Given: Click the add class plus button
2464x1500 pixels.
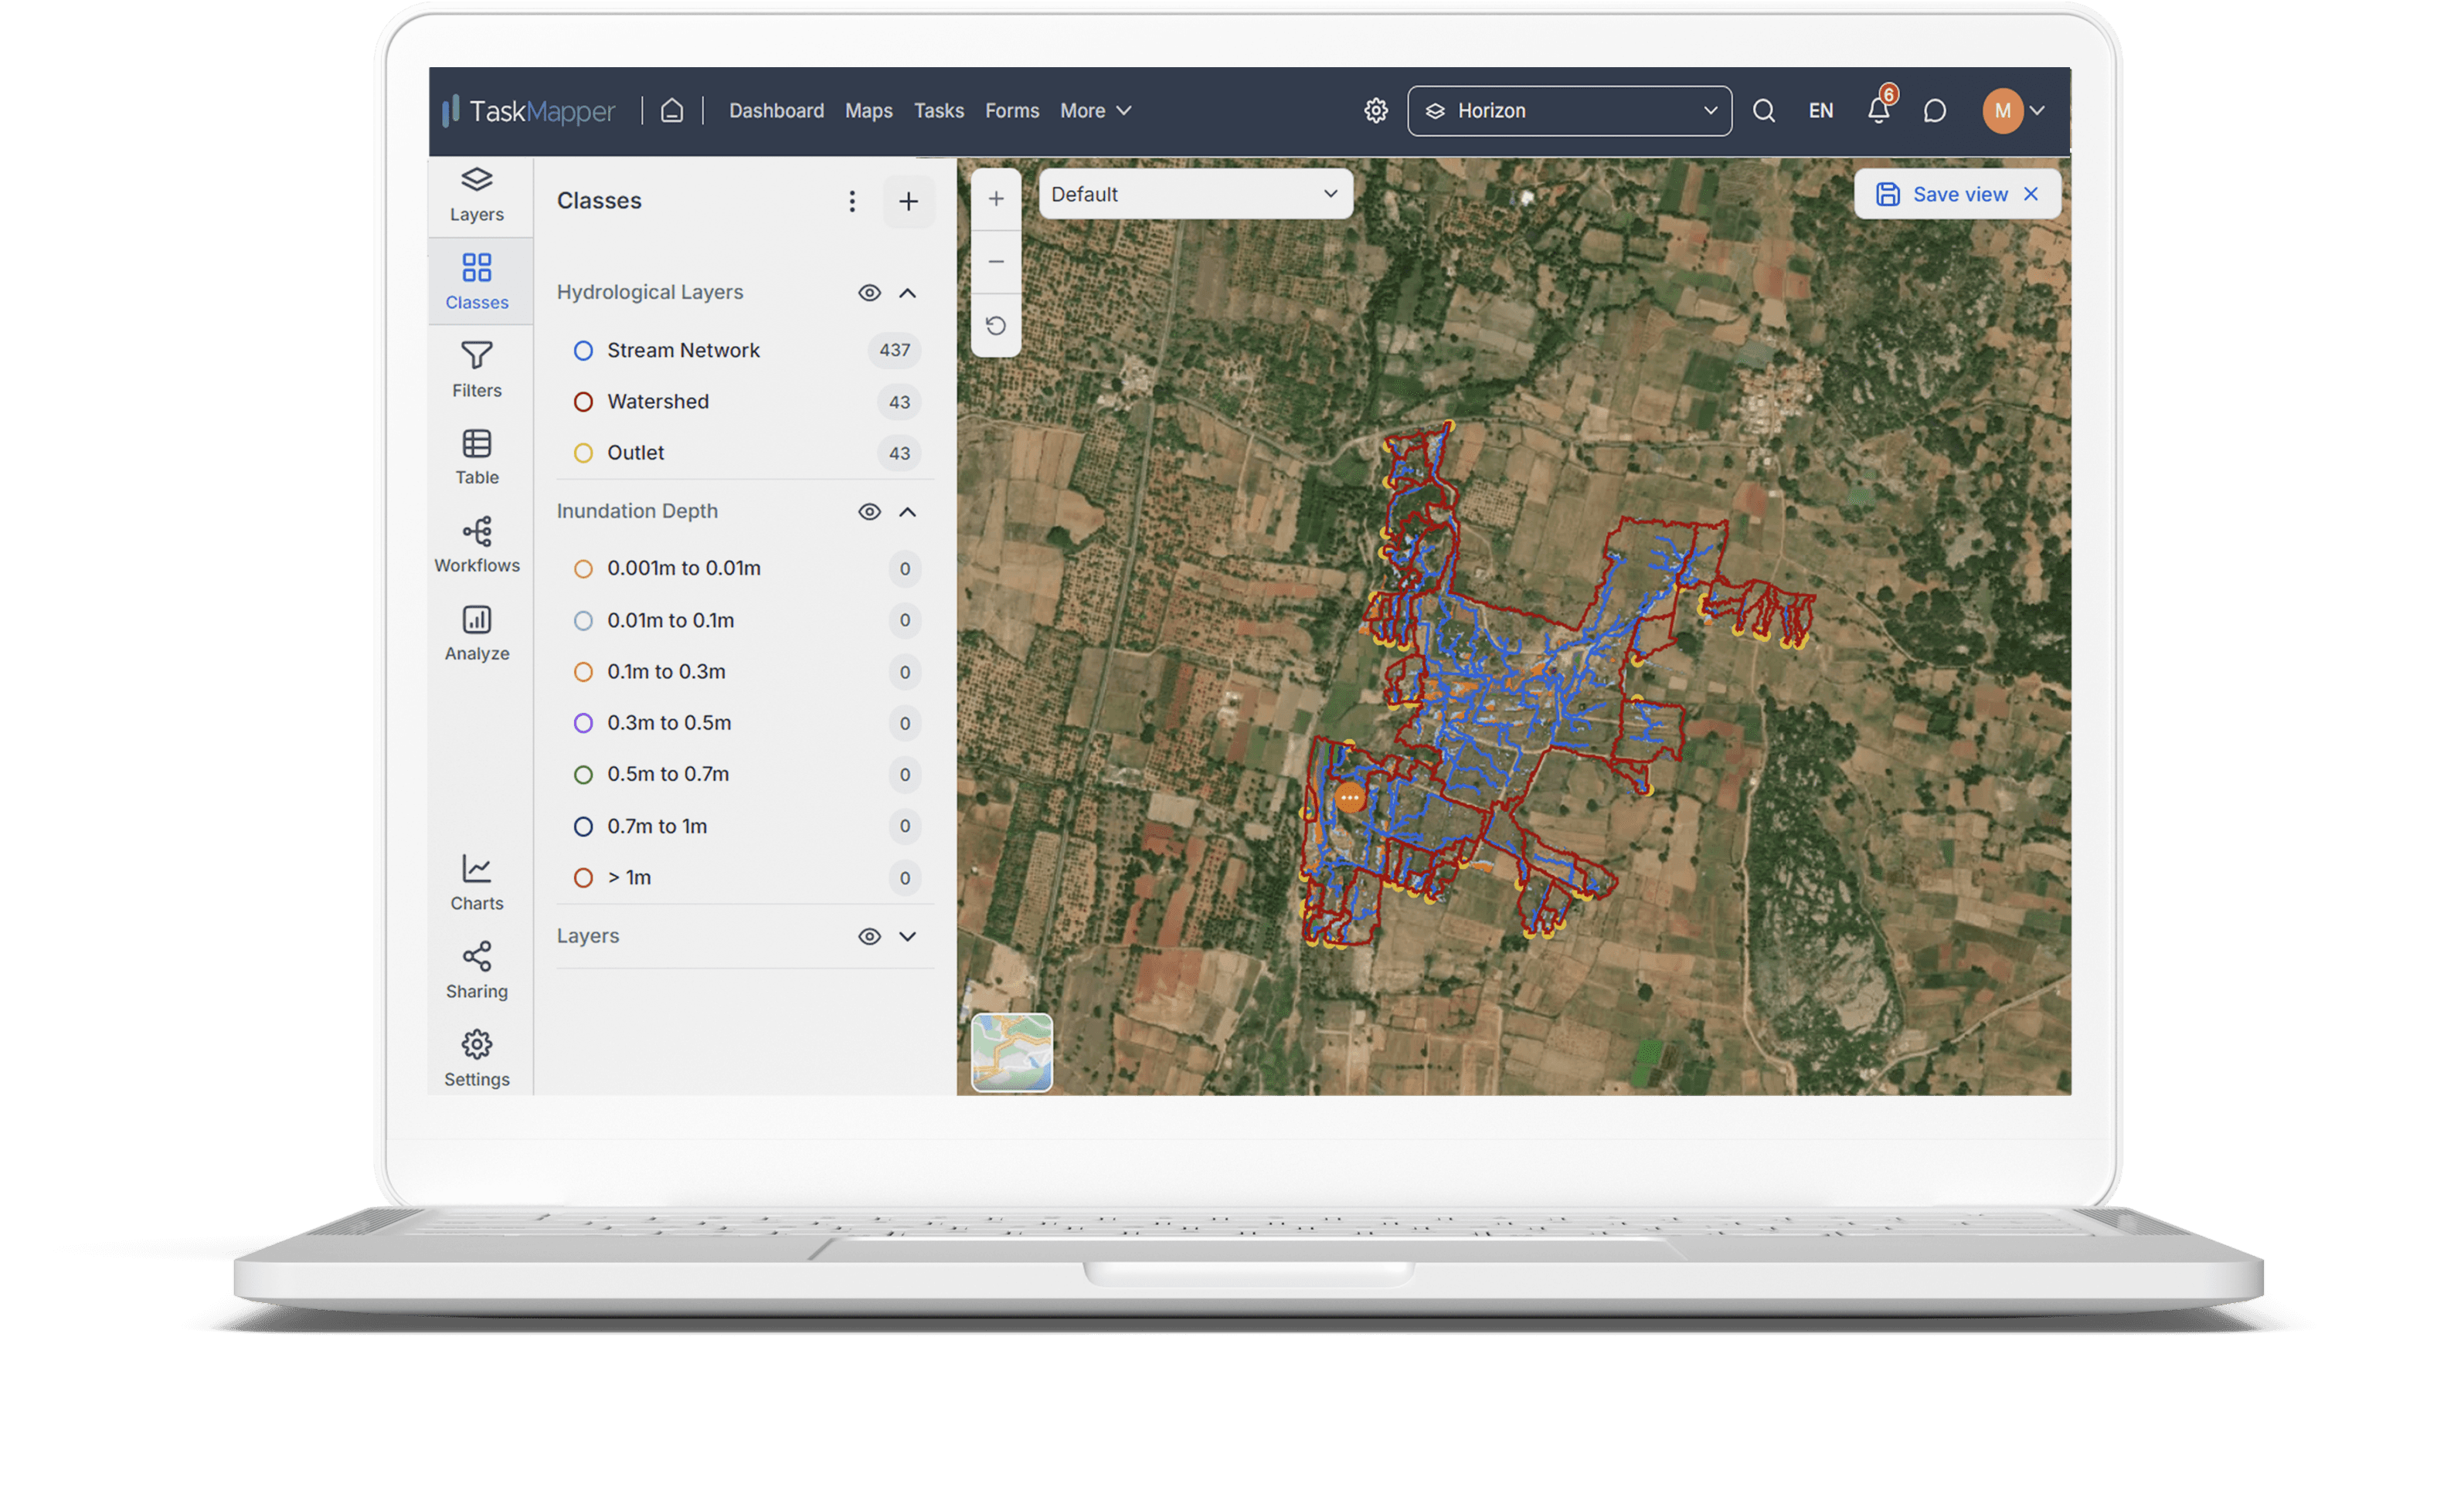Looking at the screenshot, I should 909,200.
